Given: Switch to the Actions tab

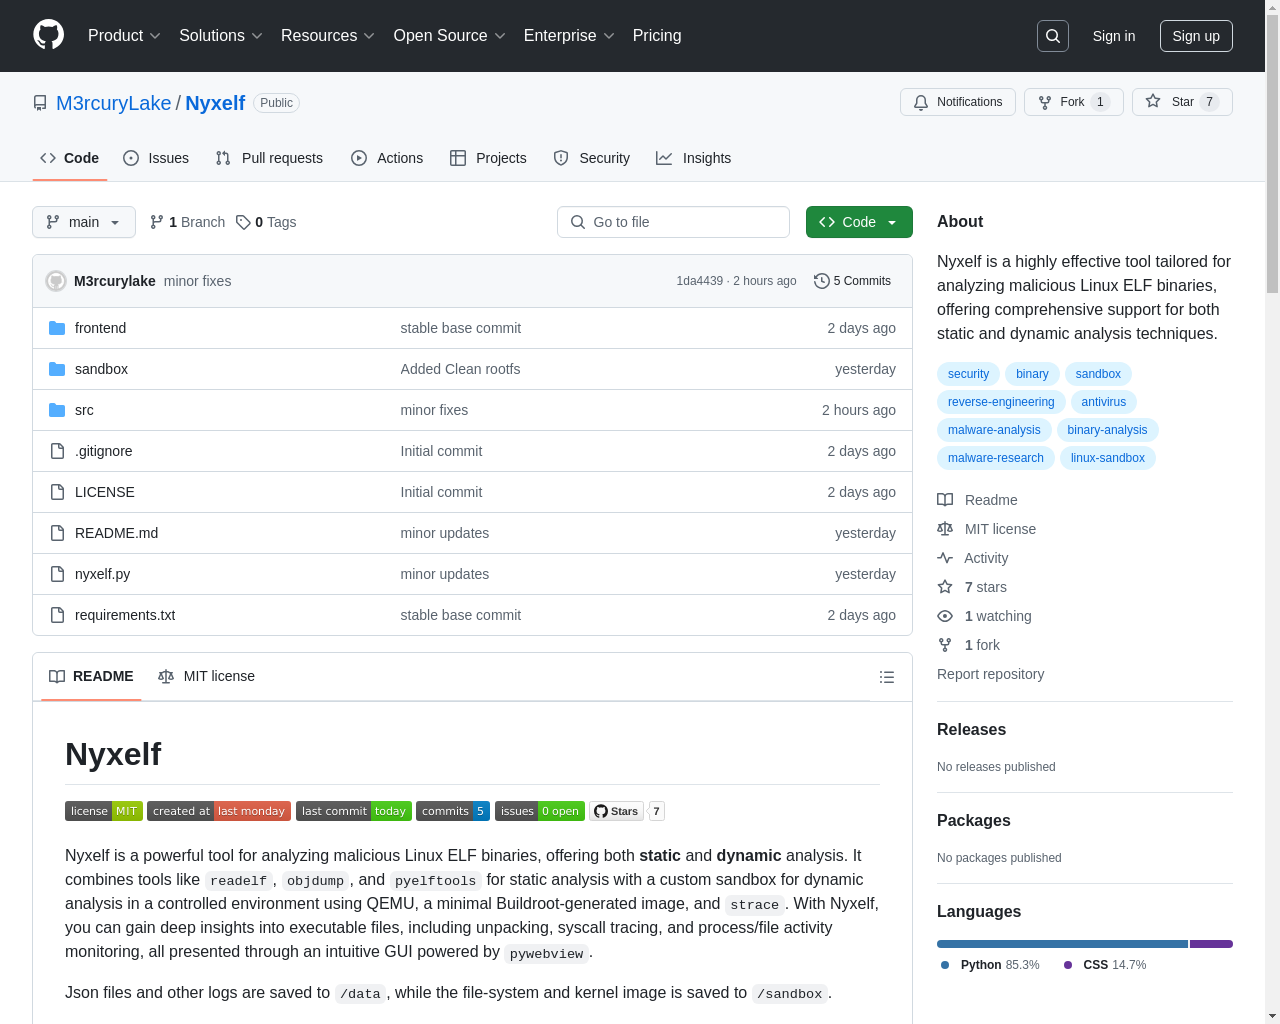Looking at the screenshot, I should (x=387, y=158).
